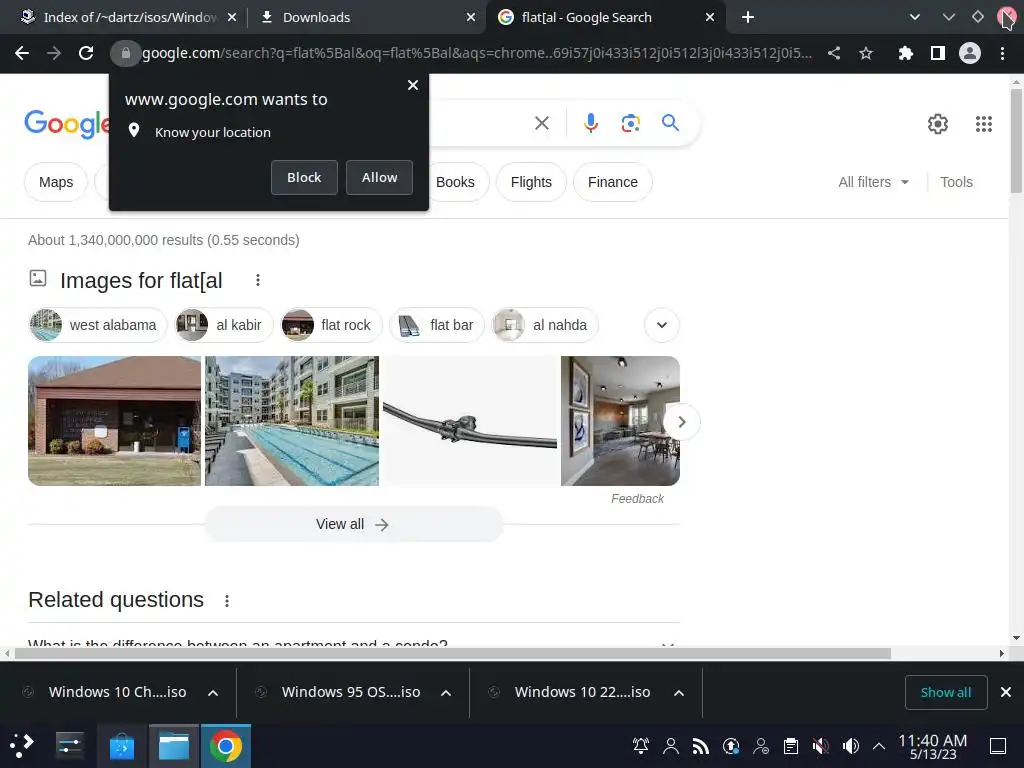Open the application launcher in taskbar
This screenshot has height=768, width=1024.
tap(22, 746)
